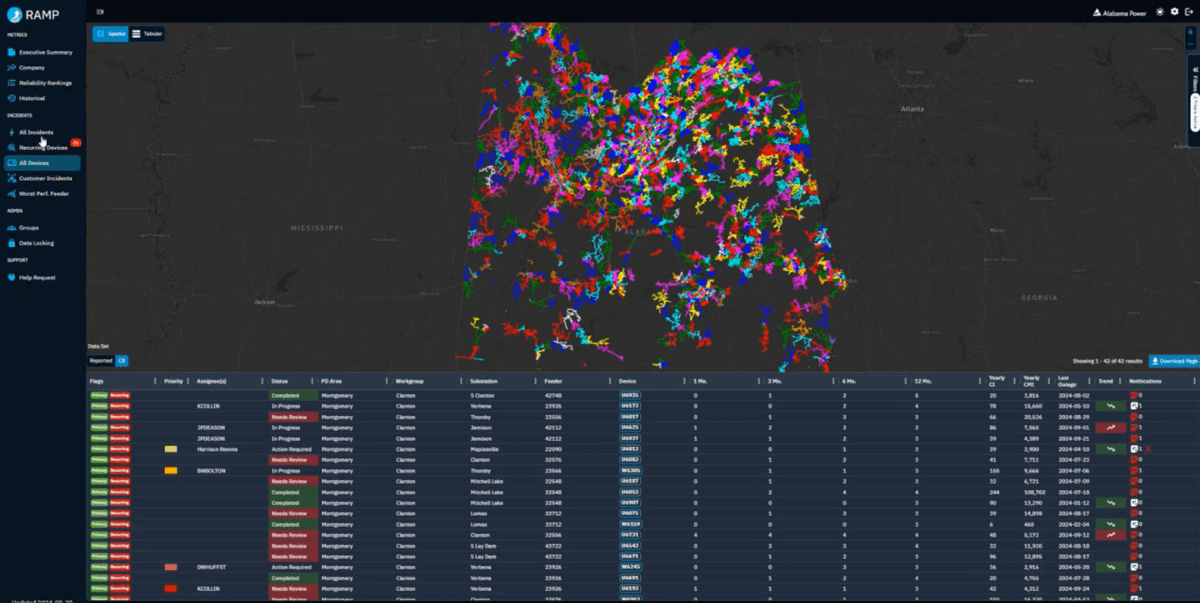Open the Recurring Devices page

pos(43,147)
